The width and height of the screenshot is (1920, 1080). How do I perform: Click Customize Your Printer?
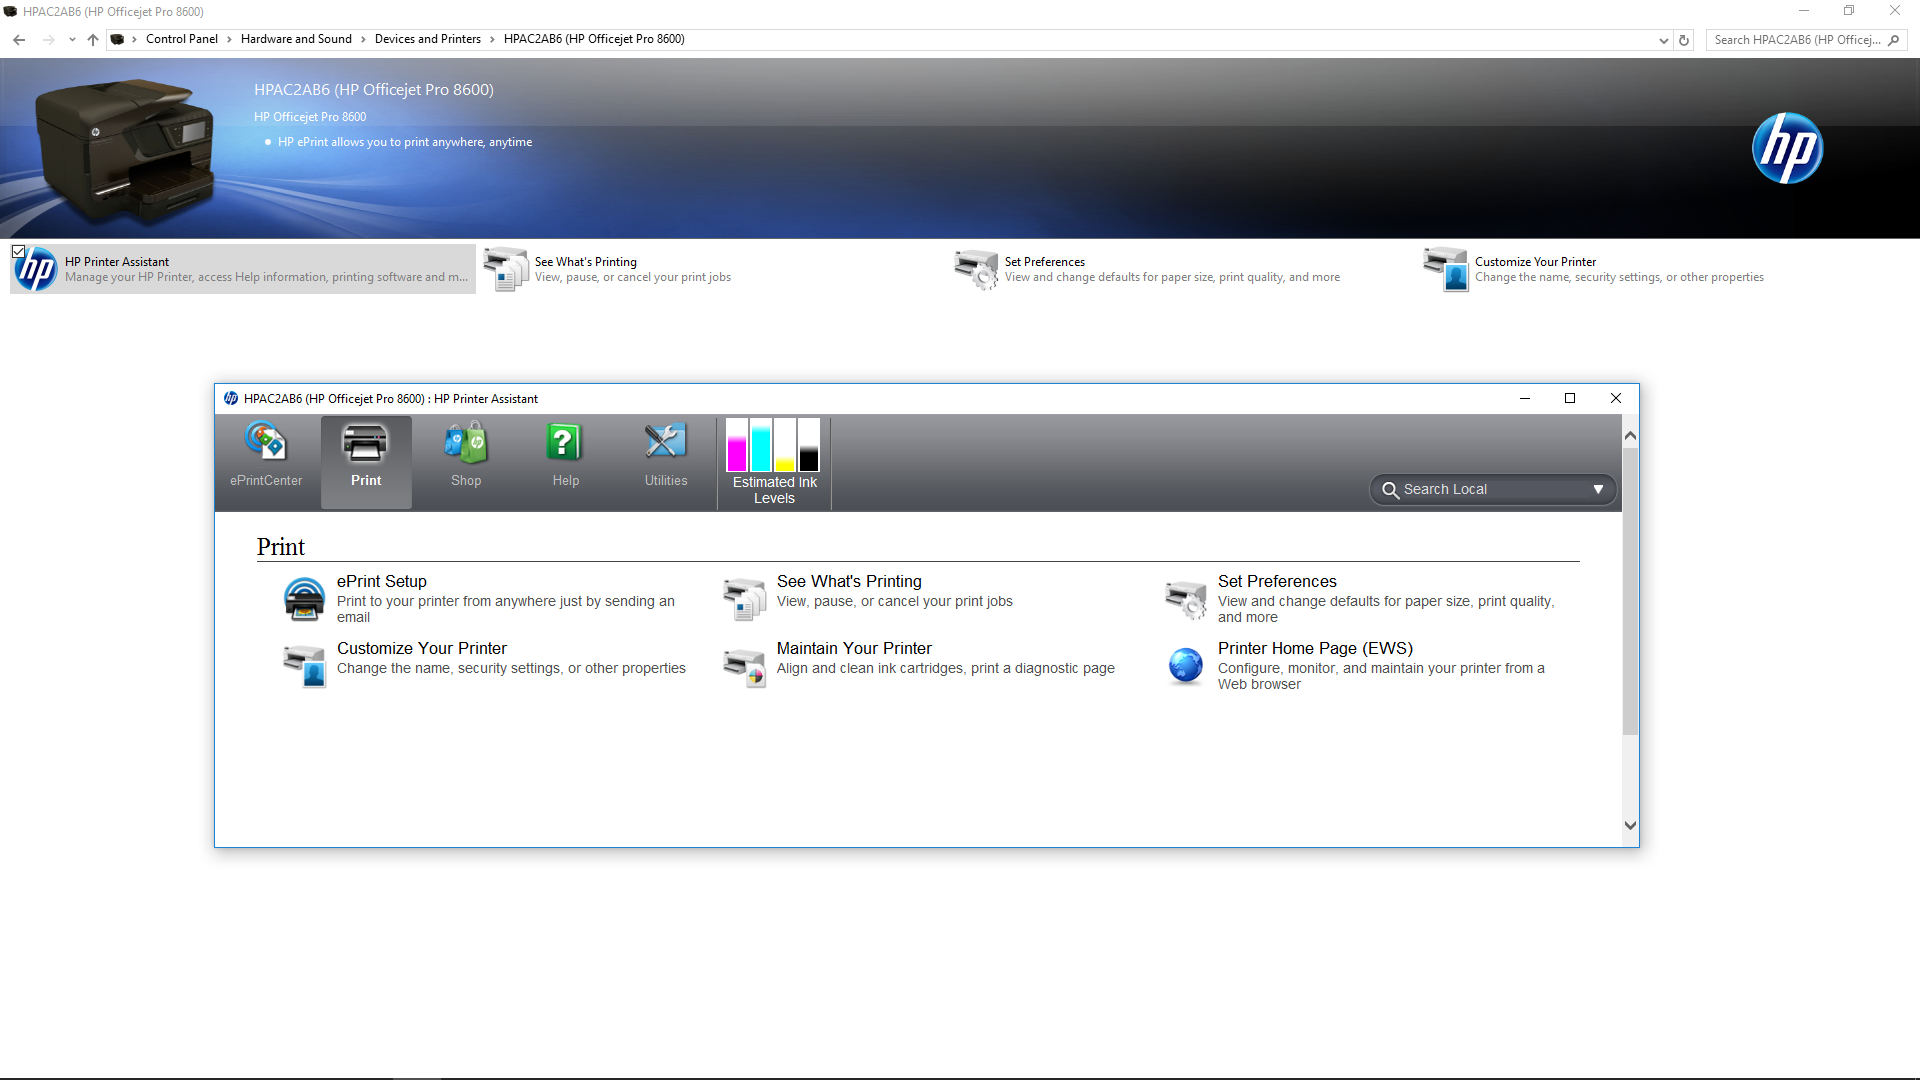tap(421, 648)
